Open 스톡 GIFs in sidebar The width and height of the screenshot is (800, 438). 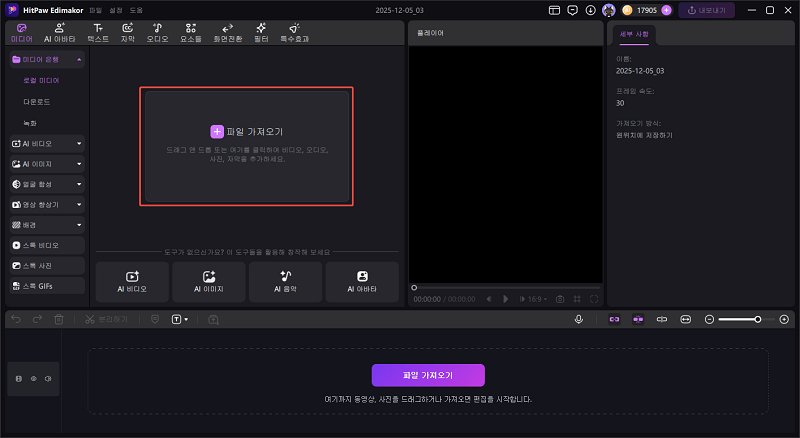pyautogui.click(x=47, y=286)
